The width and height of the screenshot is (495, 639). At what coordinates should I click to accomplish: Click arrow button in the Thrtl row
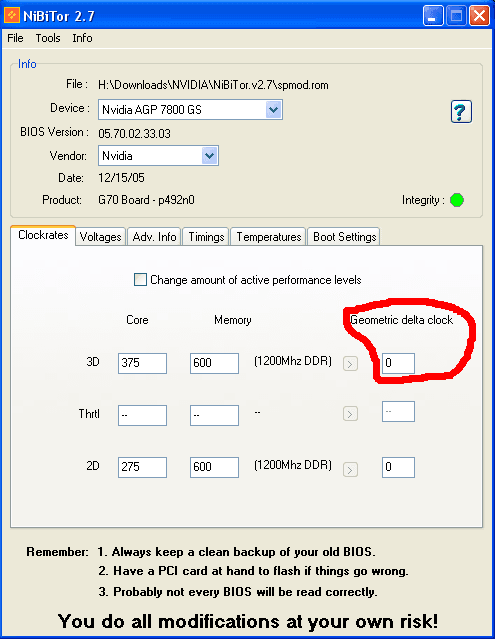350,414
